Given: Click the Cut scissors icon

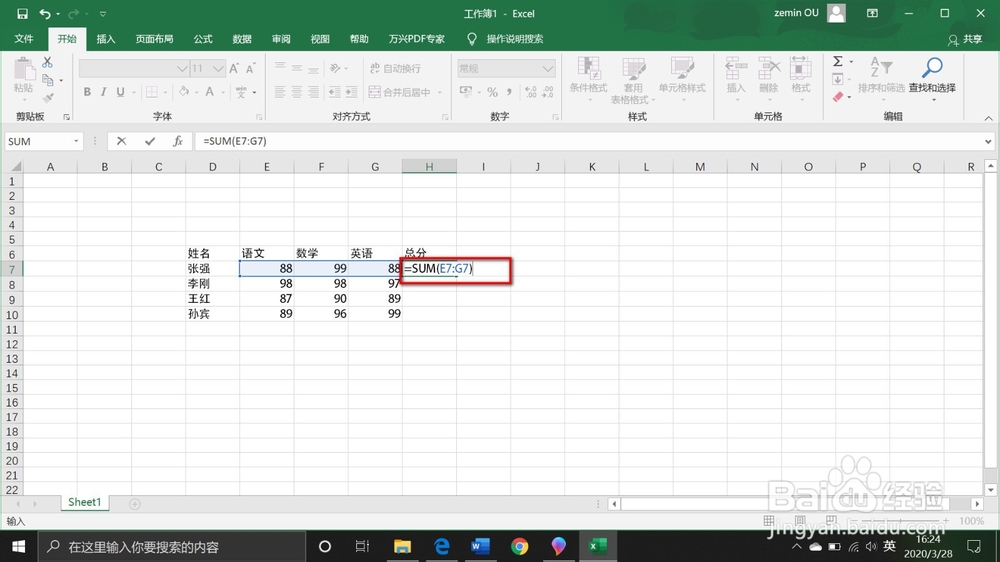Looking at the screenshot, I should pos(47,63).
